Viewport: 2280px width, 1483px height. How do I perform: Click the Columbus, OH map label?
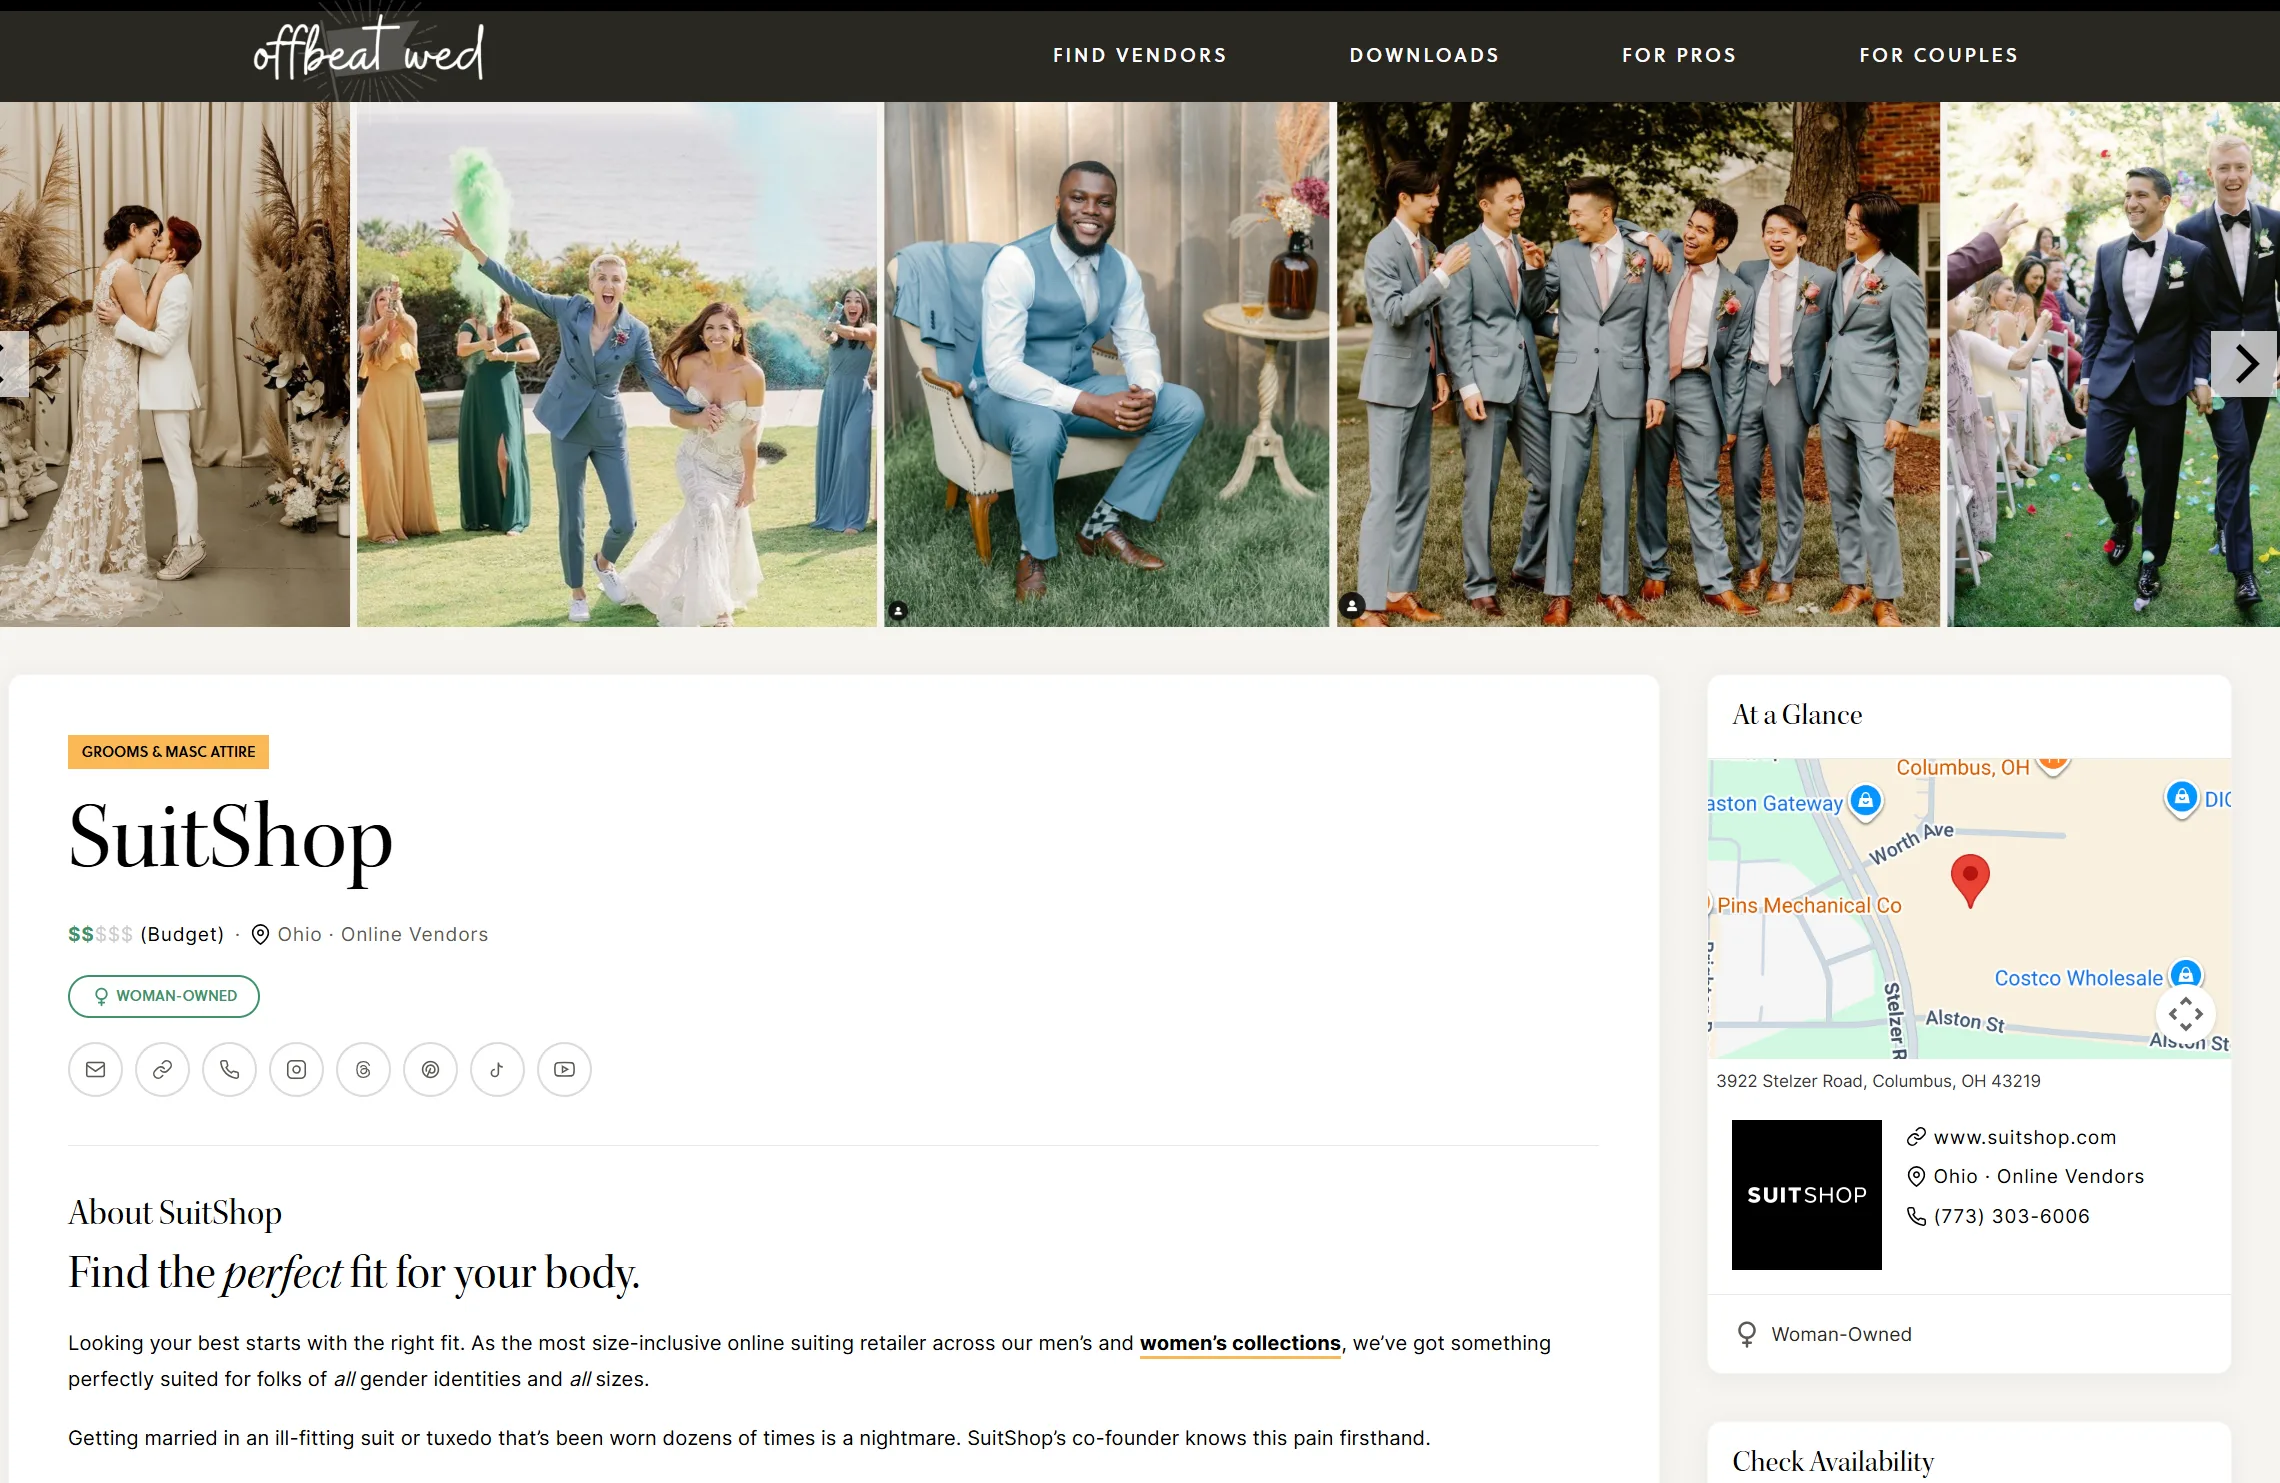pyautogui.click(x=1962, y=767)
